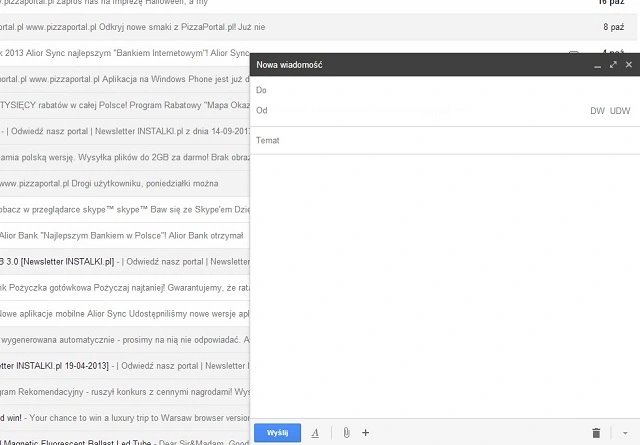
Task: Attach a file using the paperclip icon
Action: (346, 433)
